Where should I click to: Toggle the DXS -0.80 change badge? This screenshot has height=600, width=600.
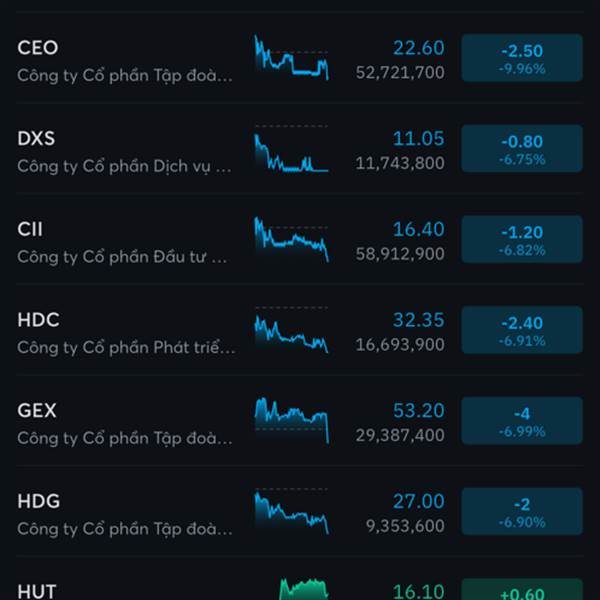522,148
